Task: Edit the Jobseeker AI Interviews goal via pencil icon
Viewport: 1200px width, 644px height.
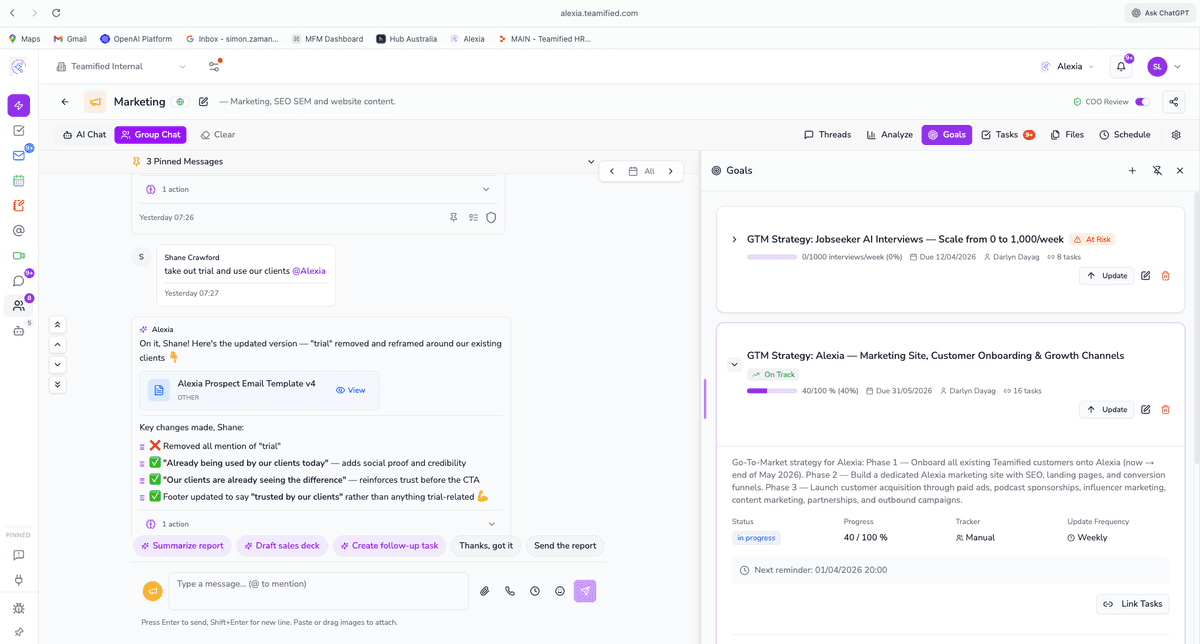Action: pos(1145,275)
